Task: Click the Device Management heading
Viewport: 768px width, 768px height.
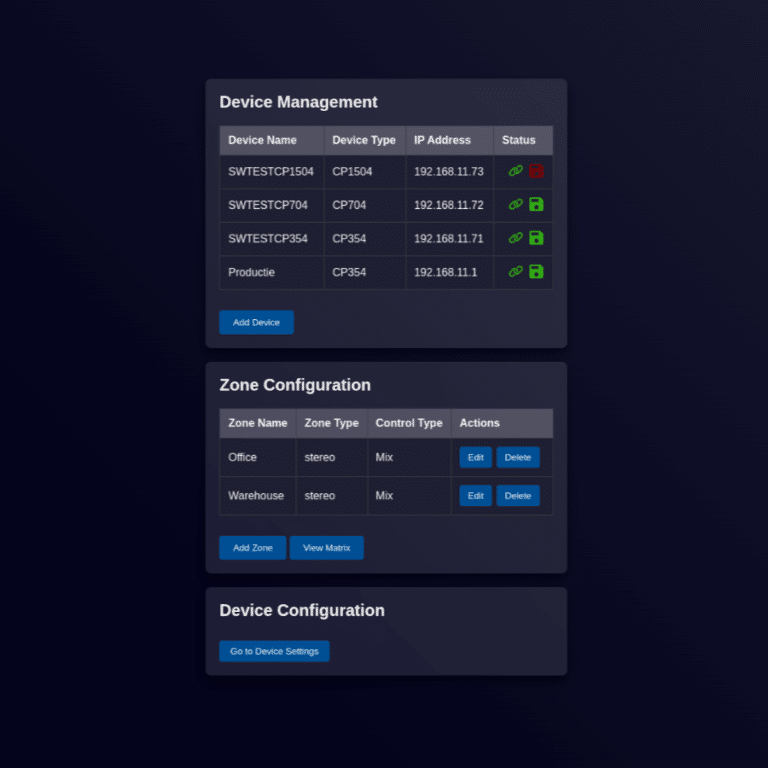Action: (298, 102)
